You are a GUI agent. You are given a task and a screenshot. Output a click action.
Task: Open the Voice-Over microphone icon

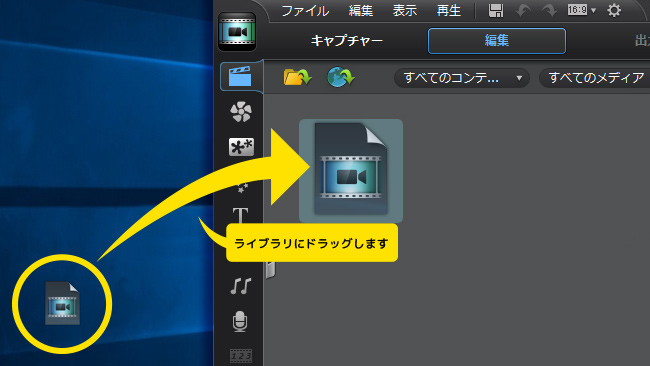[240, 321]
